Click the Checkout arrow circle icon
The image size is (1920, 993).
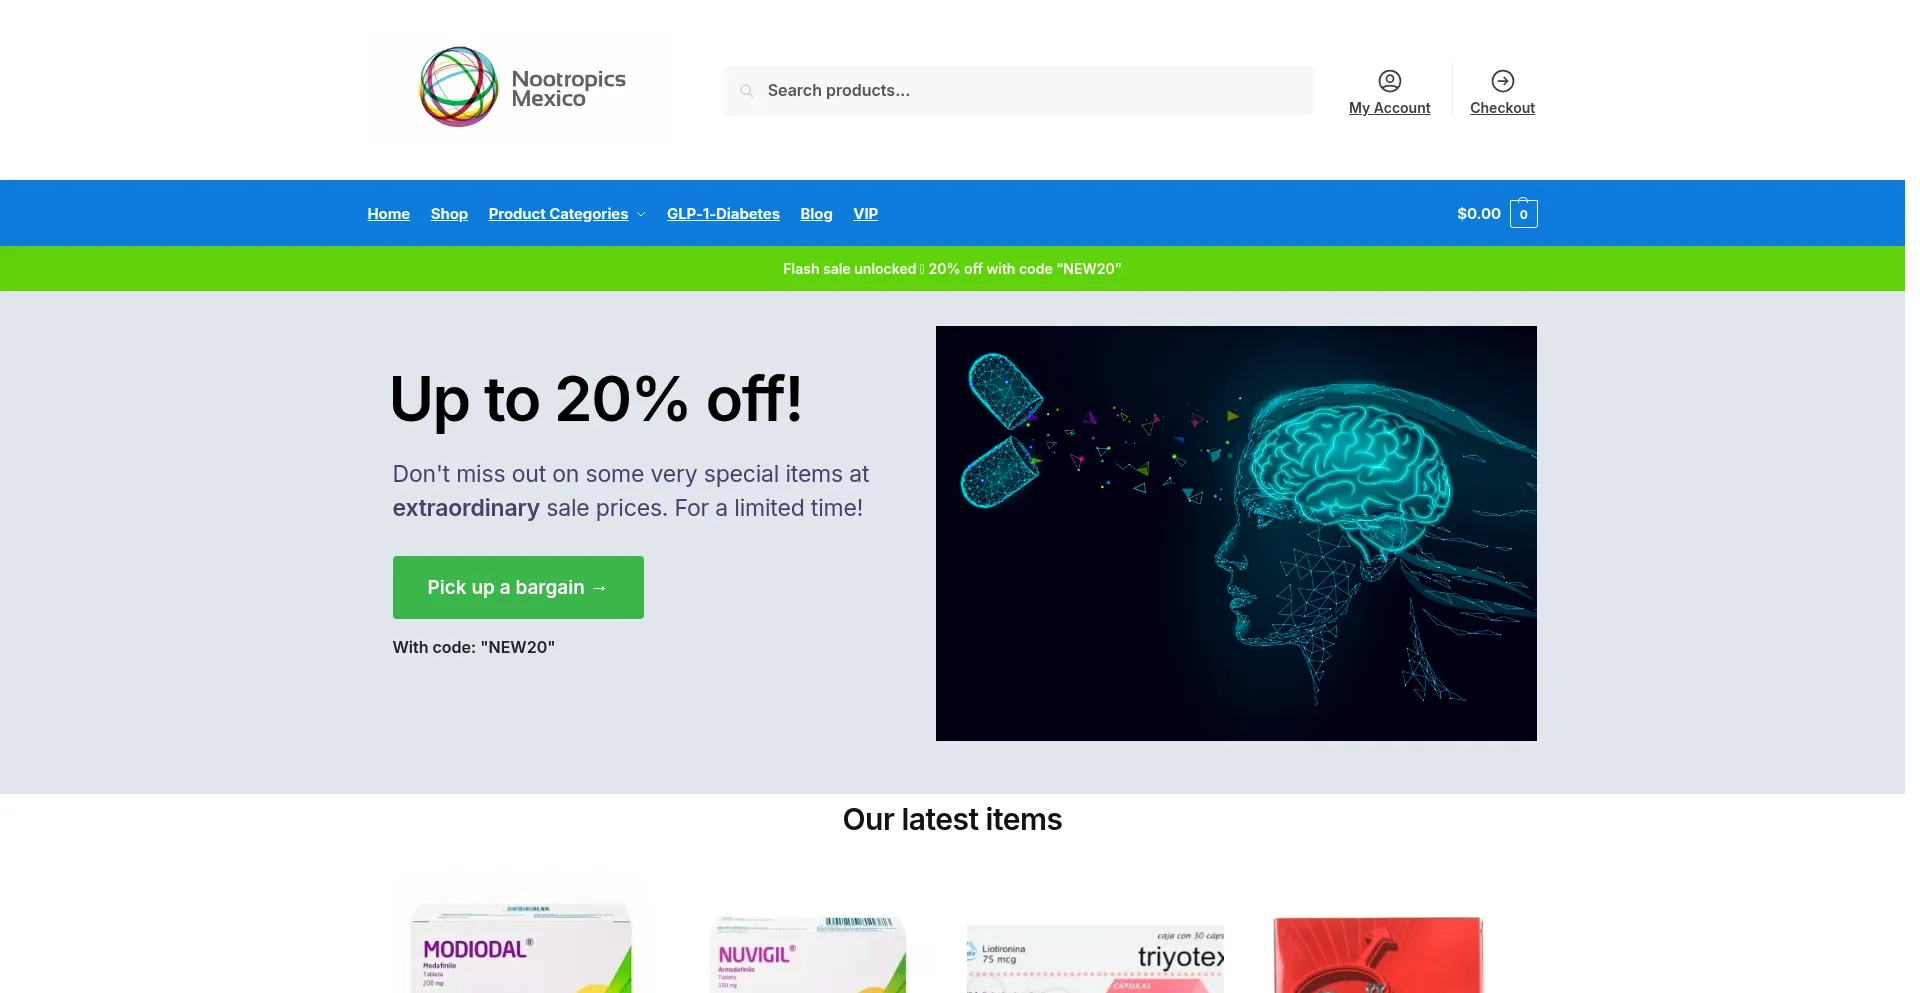click(x=1502, y=81)
